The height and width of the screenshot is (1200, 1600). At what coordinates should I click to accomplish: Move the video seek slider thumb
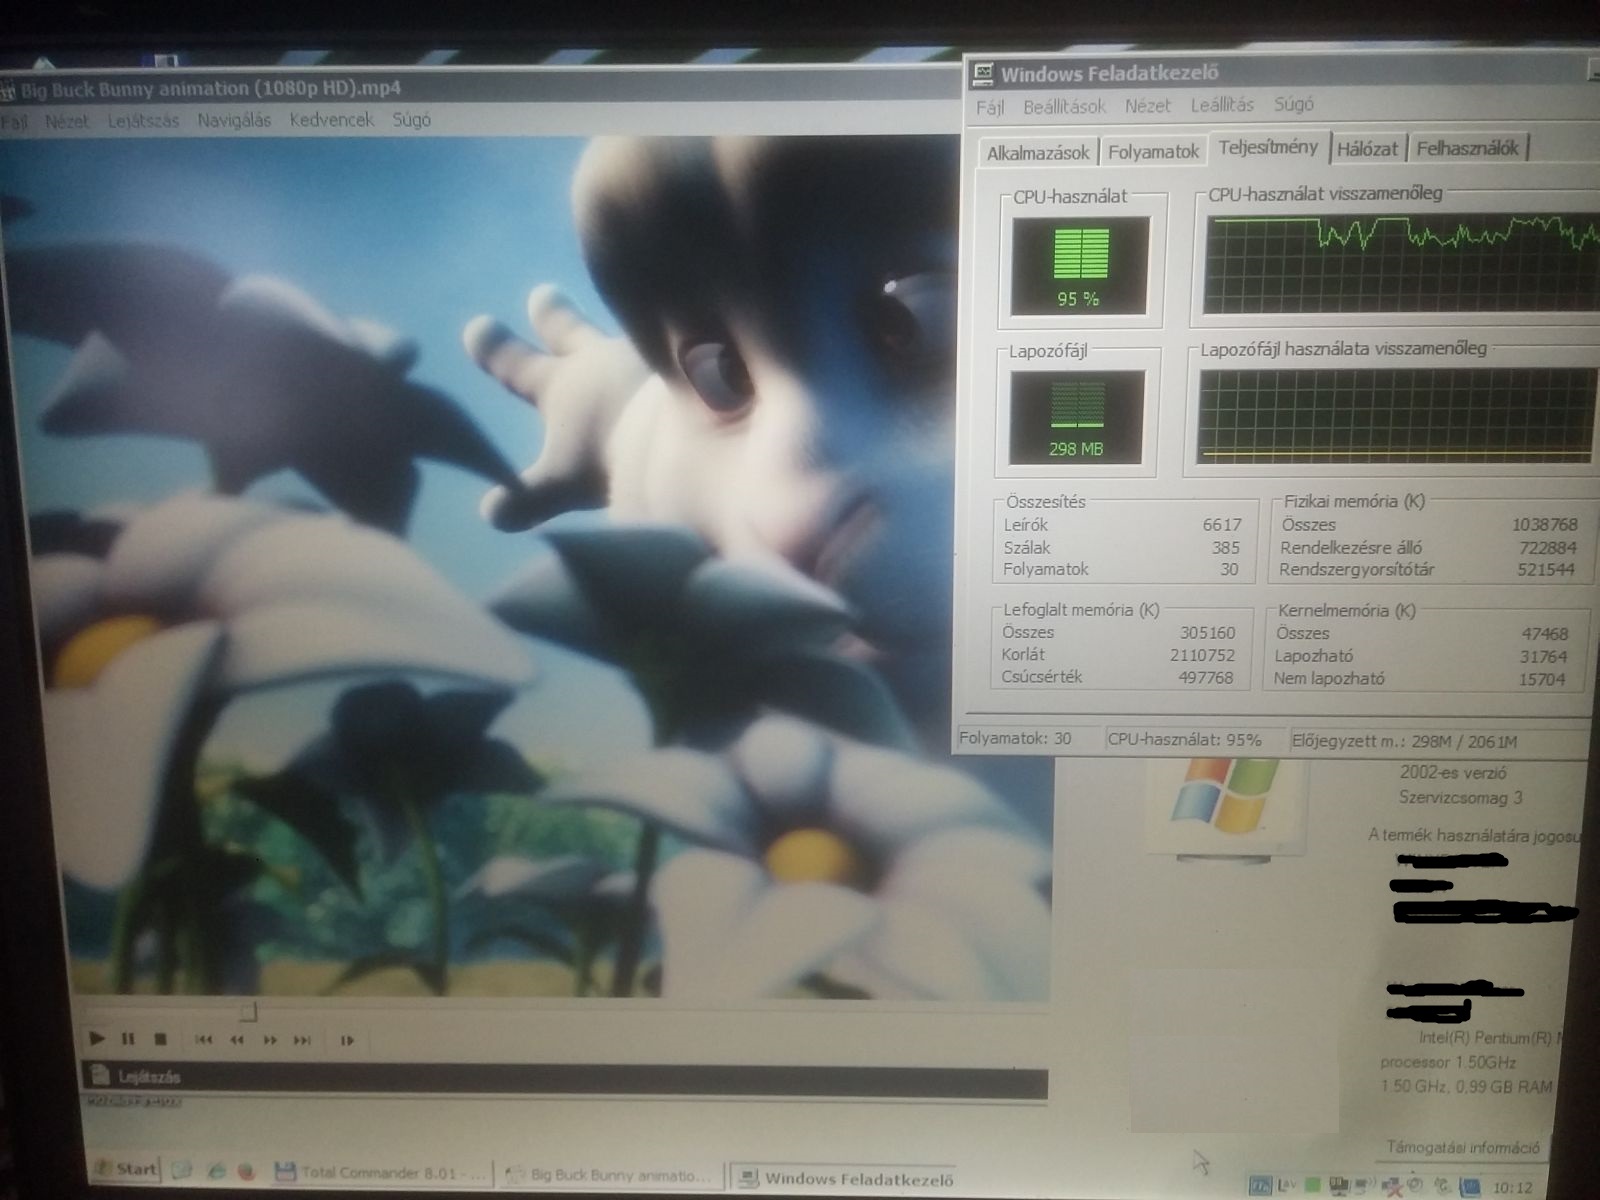pyautogui.click(x=248, y=1012)
